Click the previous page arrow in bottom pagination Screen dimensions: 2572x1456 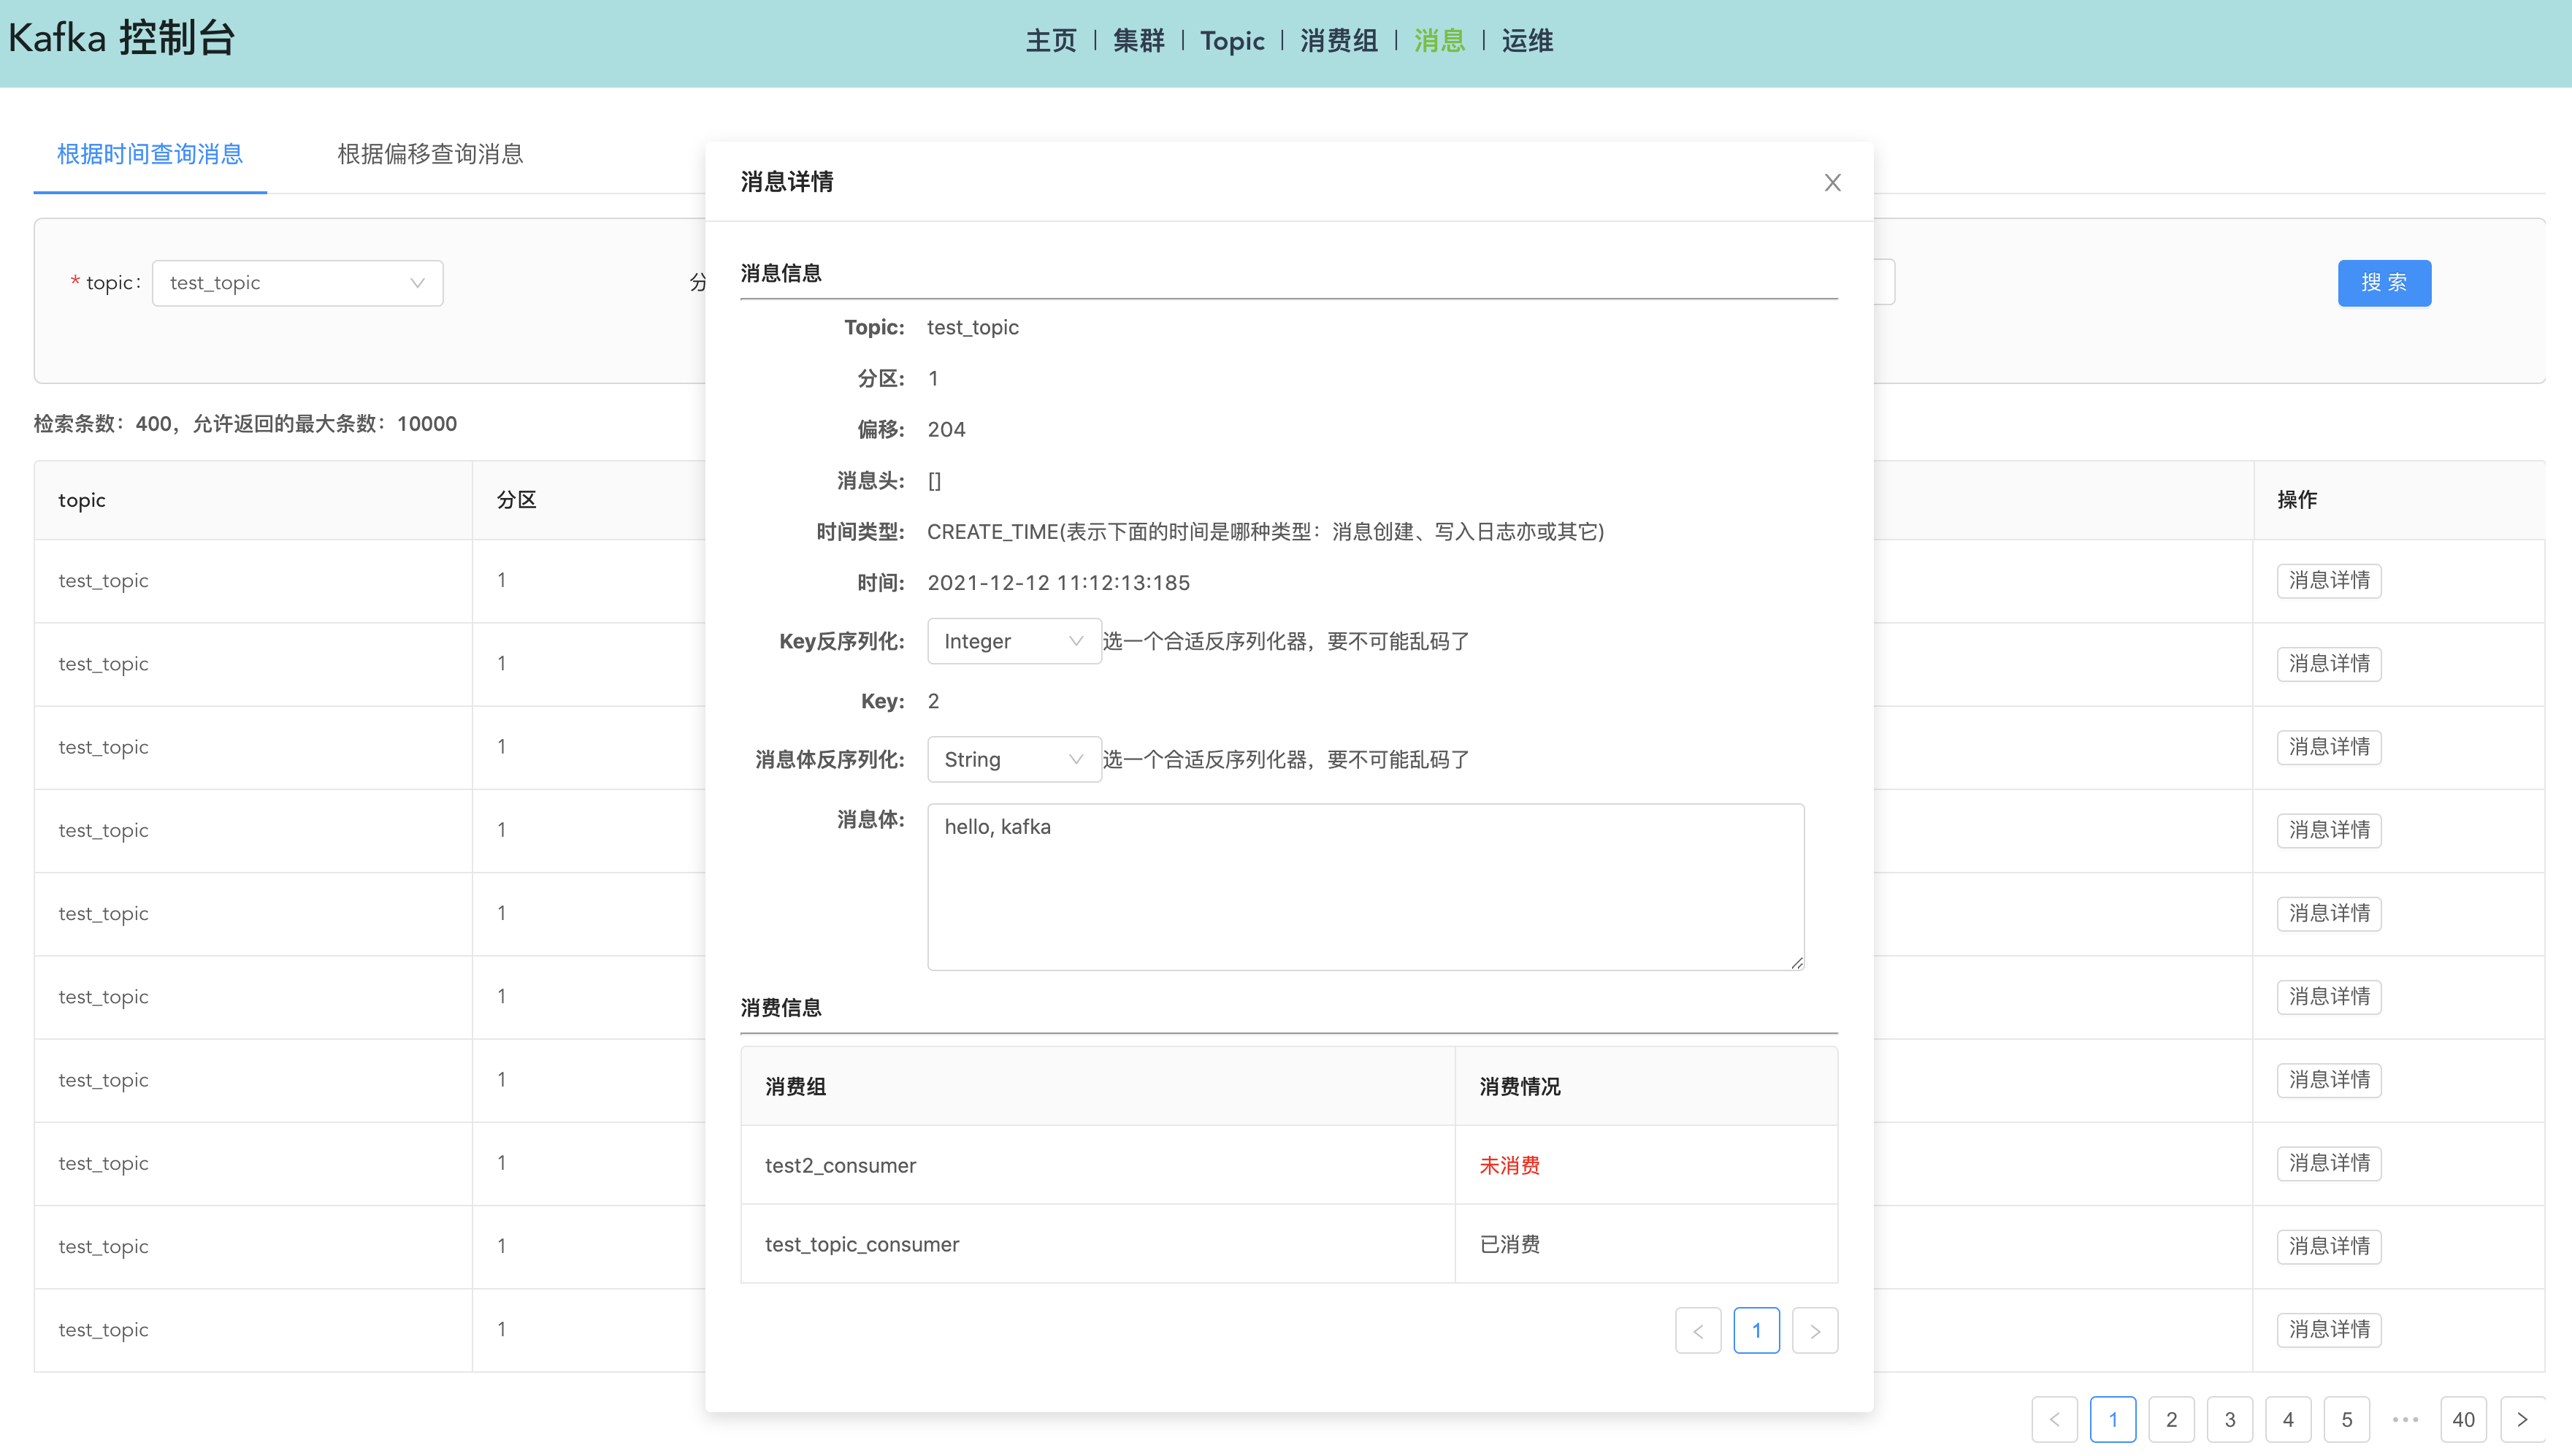2056,1419
